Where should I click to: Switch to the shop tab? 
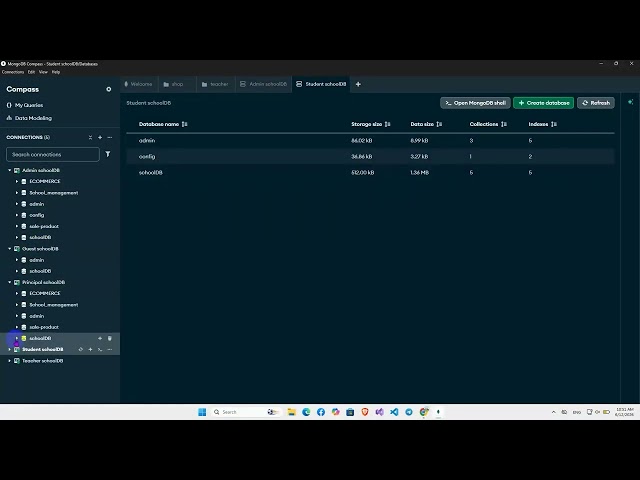(177, 84)
